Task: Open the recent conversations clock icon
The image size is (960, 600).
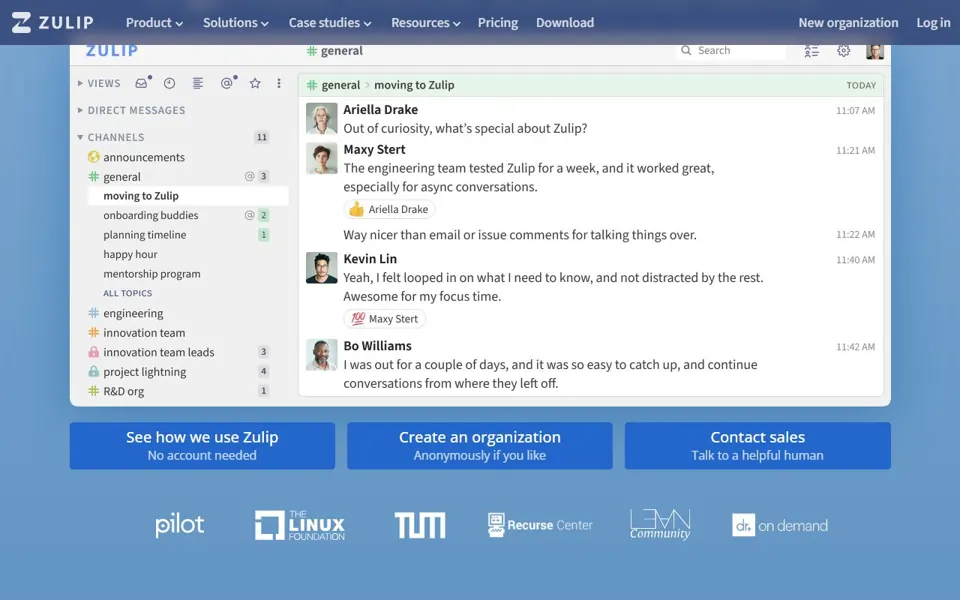Action: coord(170,83)
